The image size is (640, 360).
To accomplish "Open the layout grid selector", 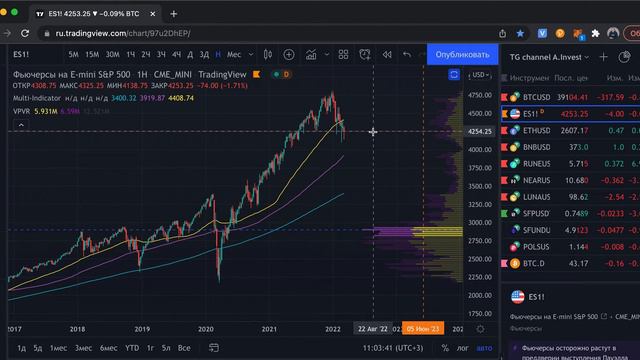I will [x=343, y=54].
